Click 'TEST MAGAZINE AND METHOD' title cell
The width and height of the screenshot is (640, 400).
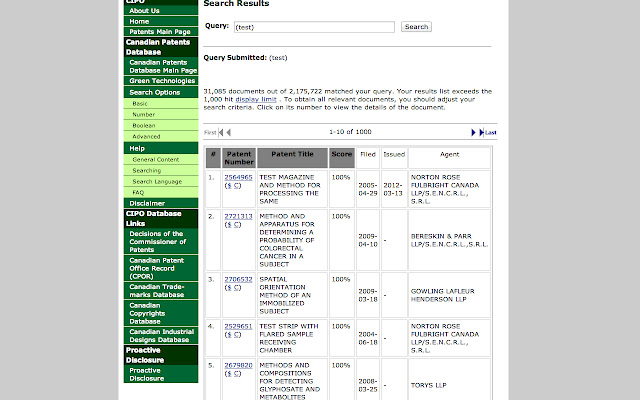coord(292,189)
